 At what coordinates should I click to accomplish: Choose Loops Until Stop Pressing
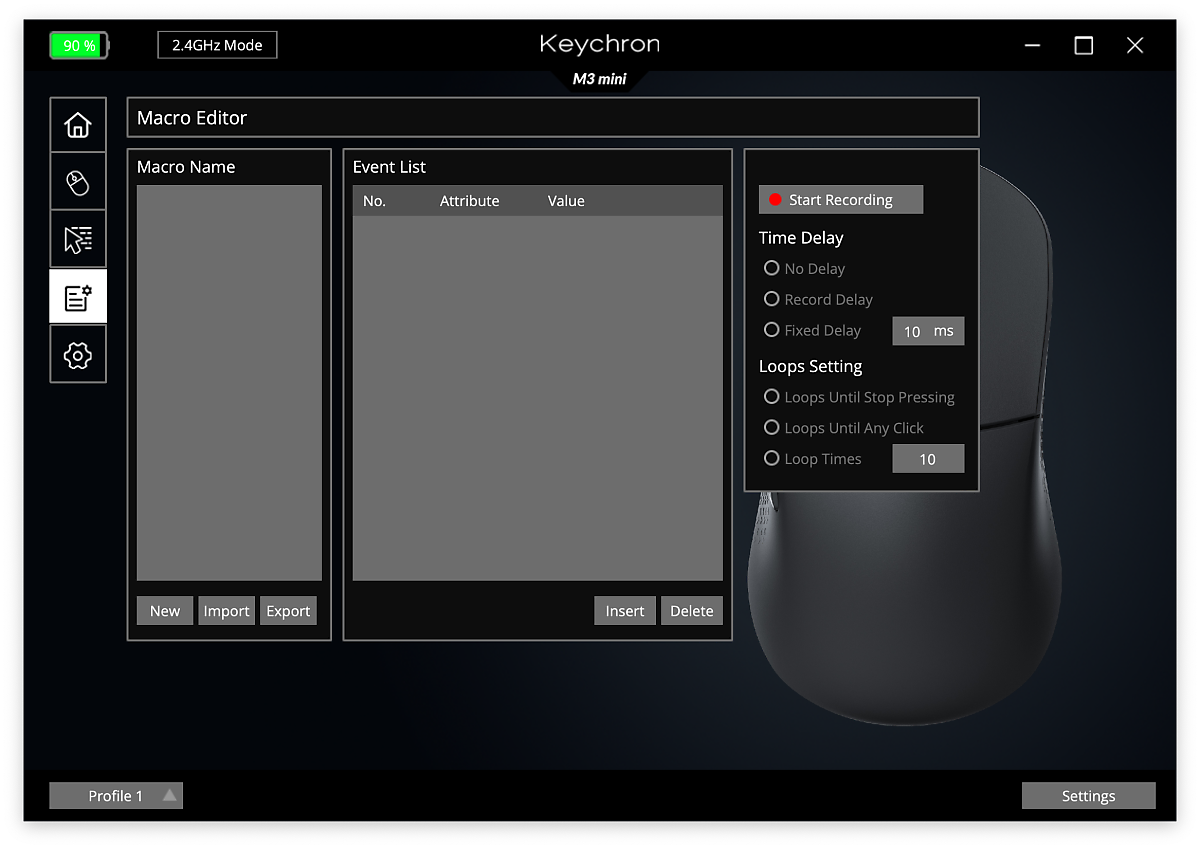(859, 397)
